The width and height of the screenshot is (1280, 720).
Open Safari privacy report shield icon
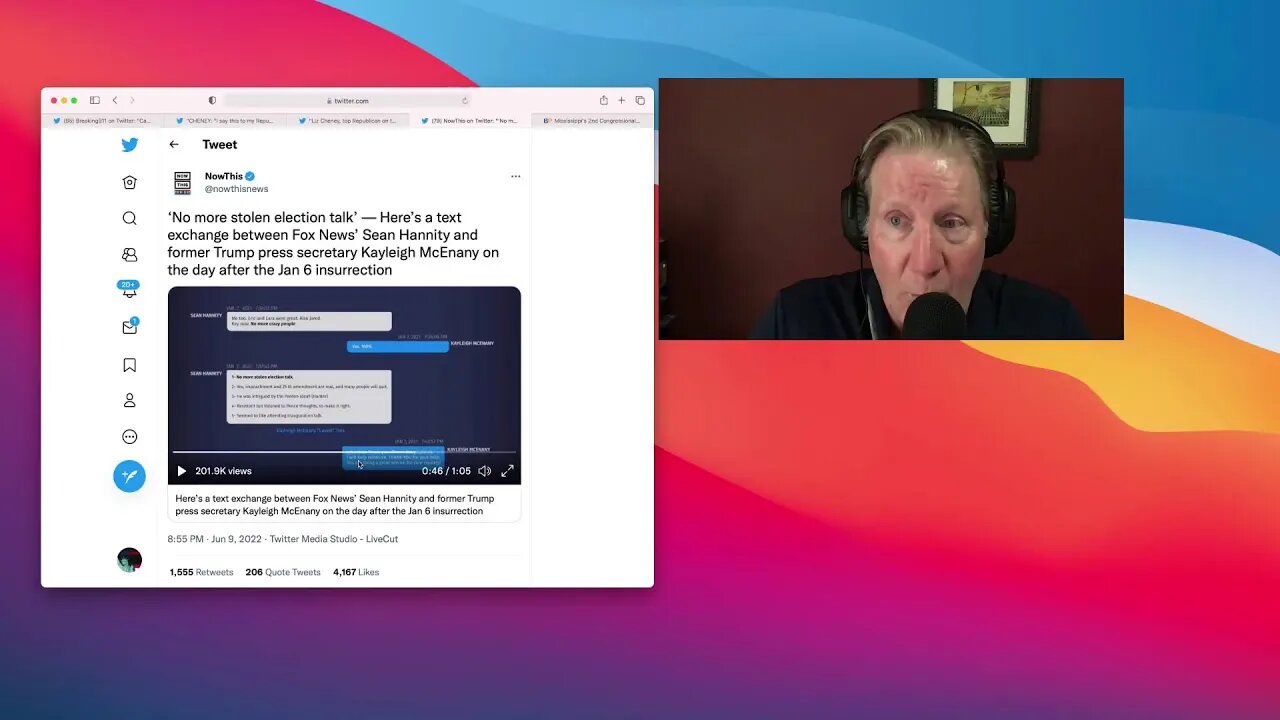(212, 100)
